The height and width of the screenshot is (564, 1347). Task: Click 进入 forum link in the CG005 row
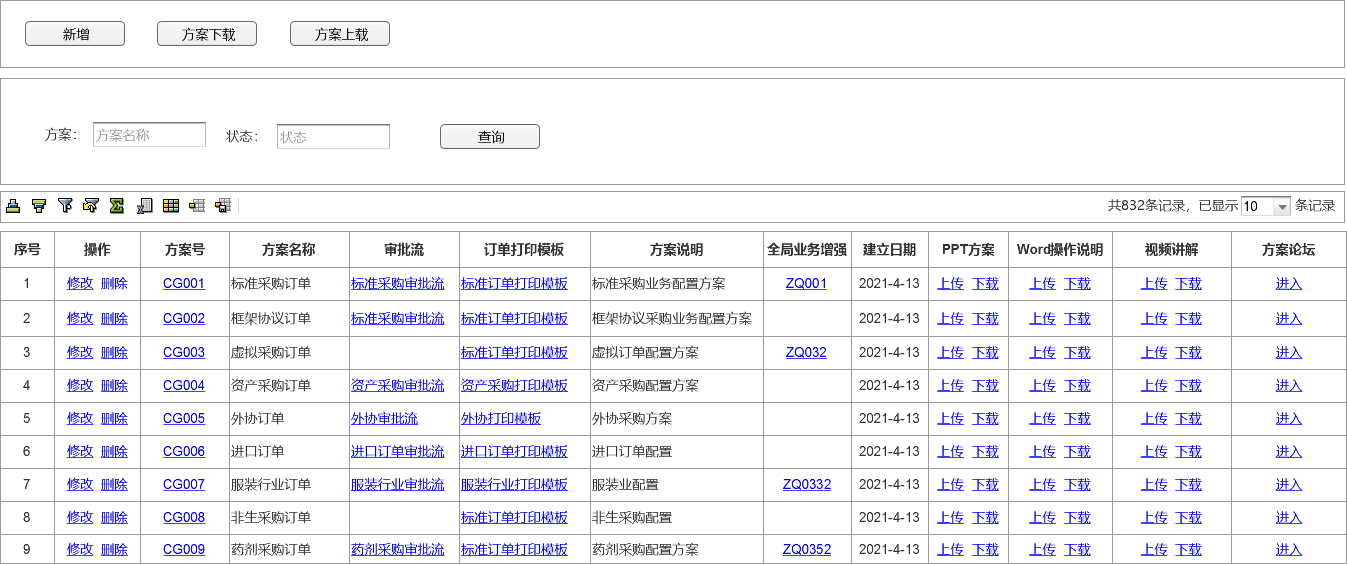coord(1289,419)
